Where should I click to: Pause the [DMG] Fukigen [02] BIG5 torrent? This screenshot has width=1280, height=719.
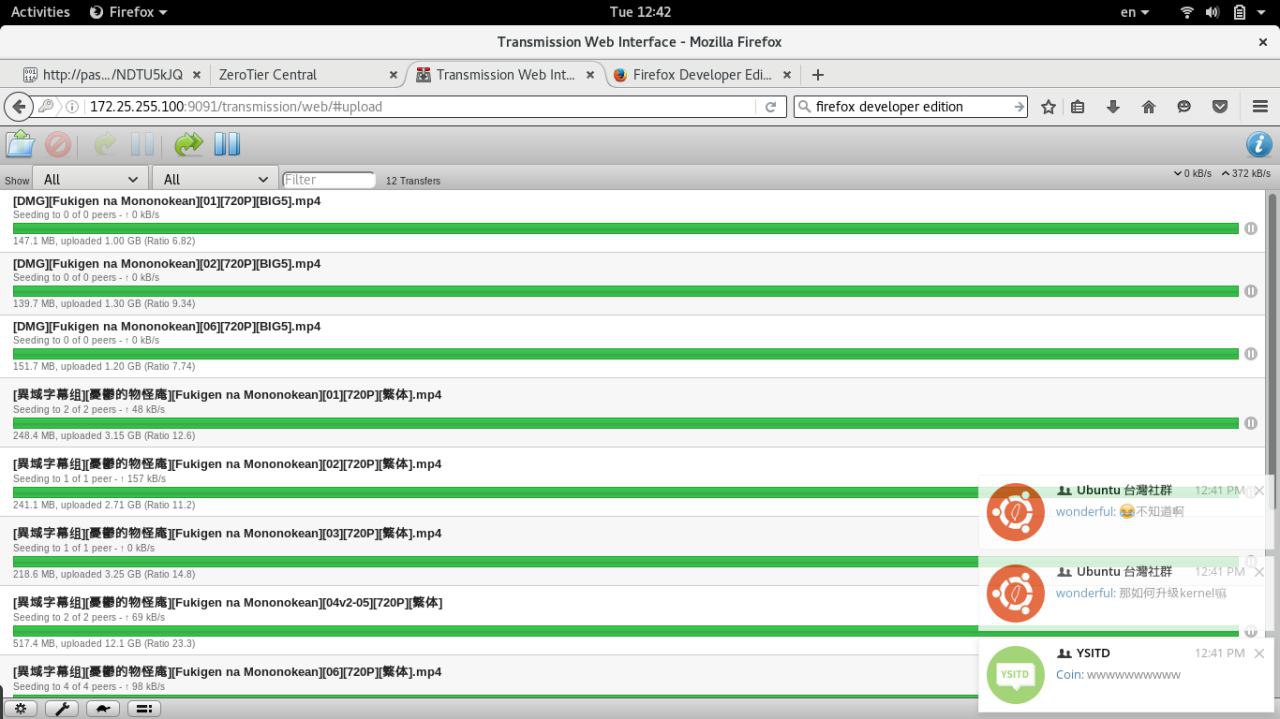(x=1250, y=291)
